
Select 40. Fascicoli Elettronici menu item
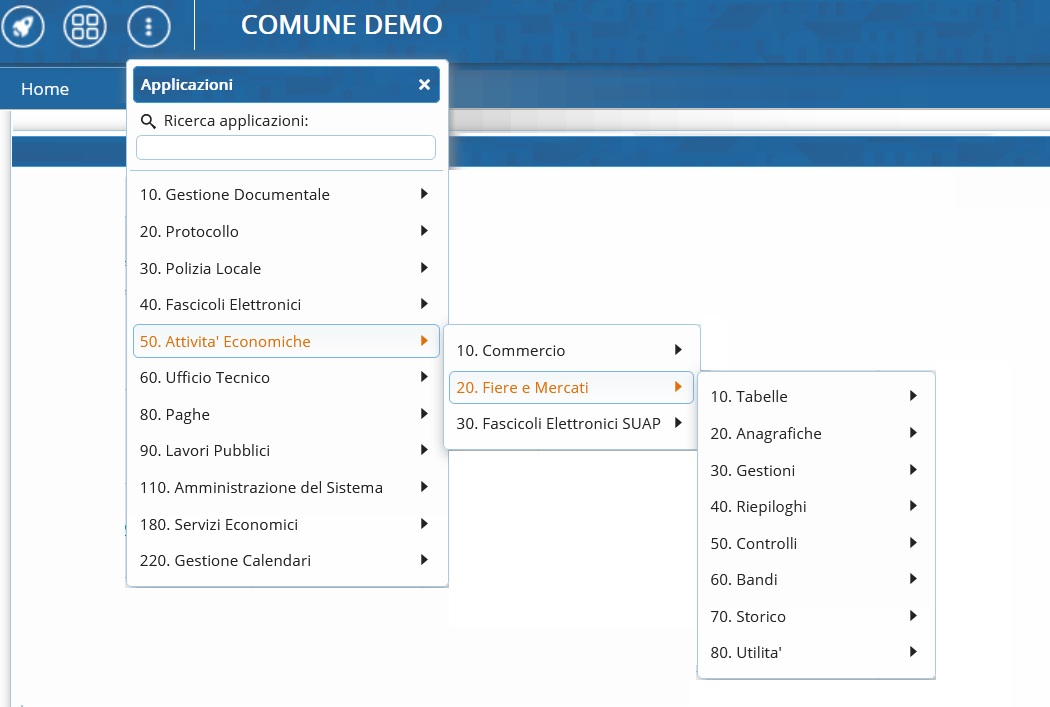[x=220, y=304]
